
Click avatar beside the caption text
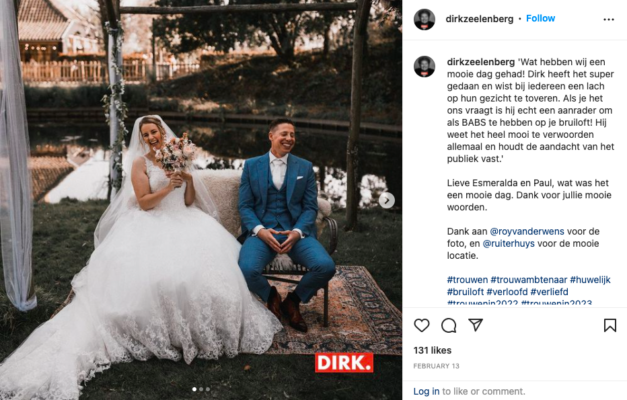pos(424,66)
